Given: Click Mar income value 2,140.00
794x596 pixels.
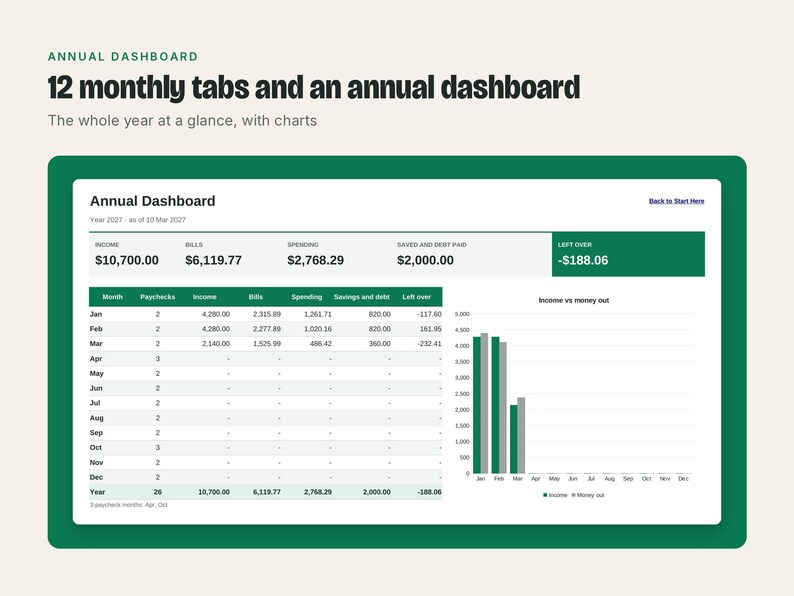Looking at the screenshot, I should (216, 343).
